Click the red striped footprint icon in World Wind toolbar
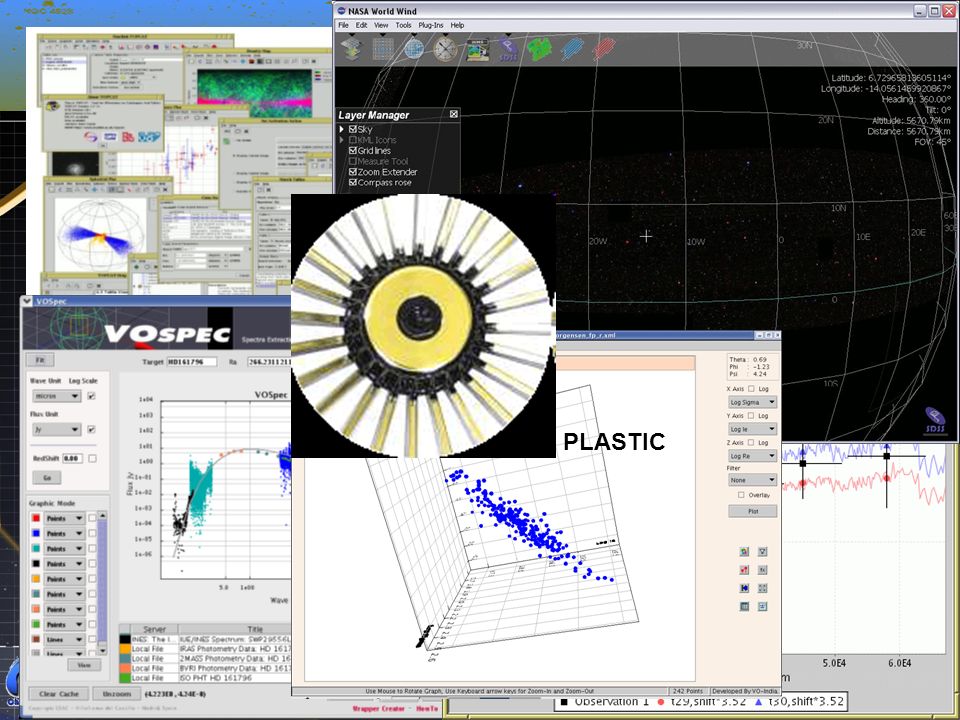 604,49
